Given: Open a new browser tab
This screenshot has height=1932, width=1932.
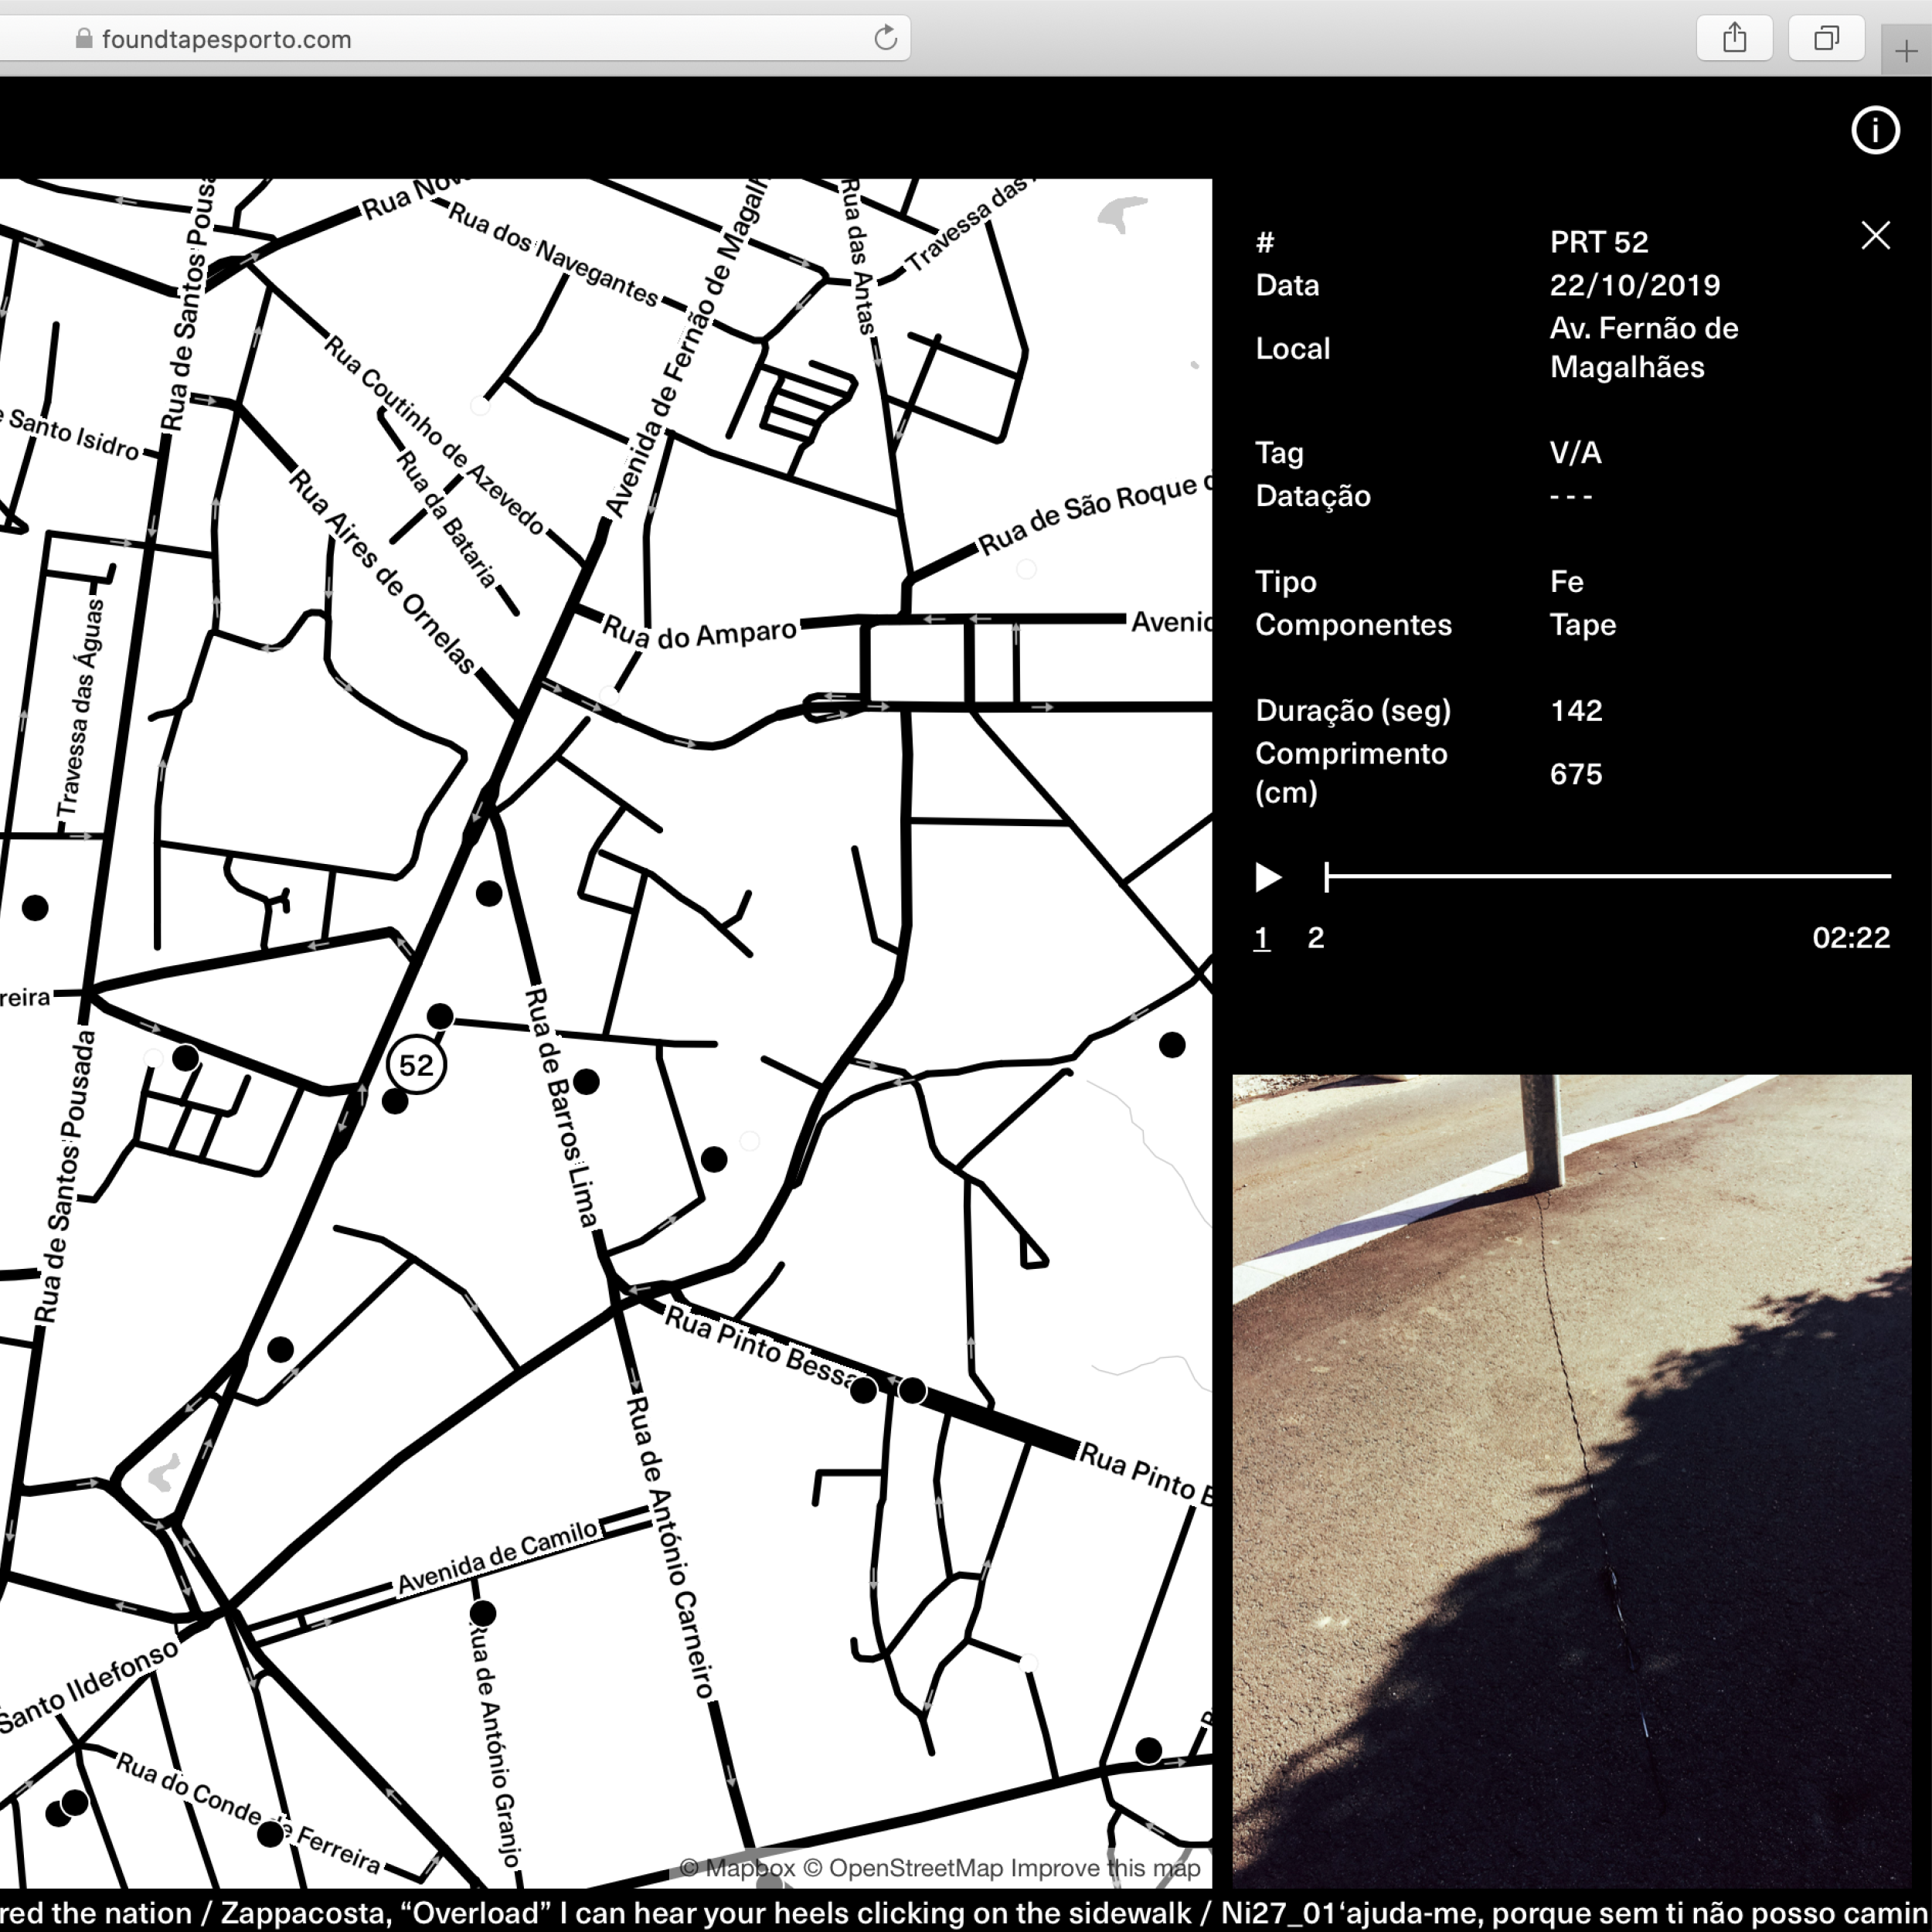Looking at the screenshot, I should [1905, 51].
